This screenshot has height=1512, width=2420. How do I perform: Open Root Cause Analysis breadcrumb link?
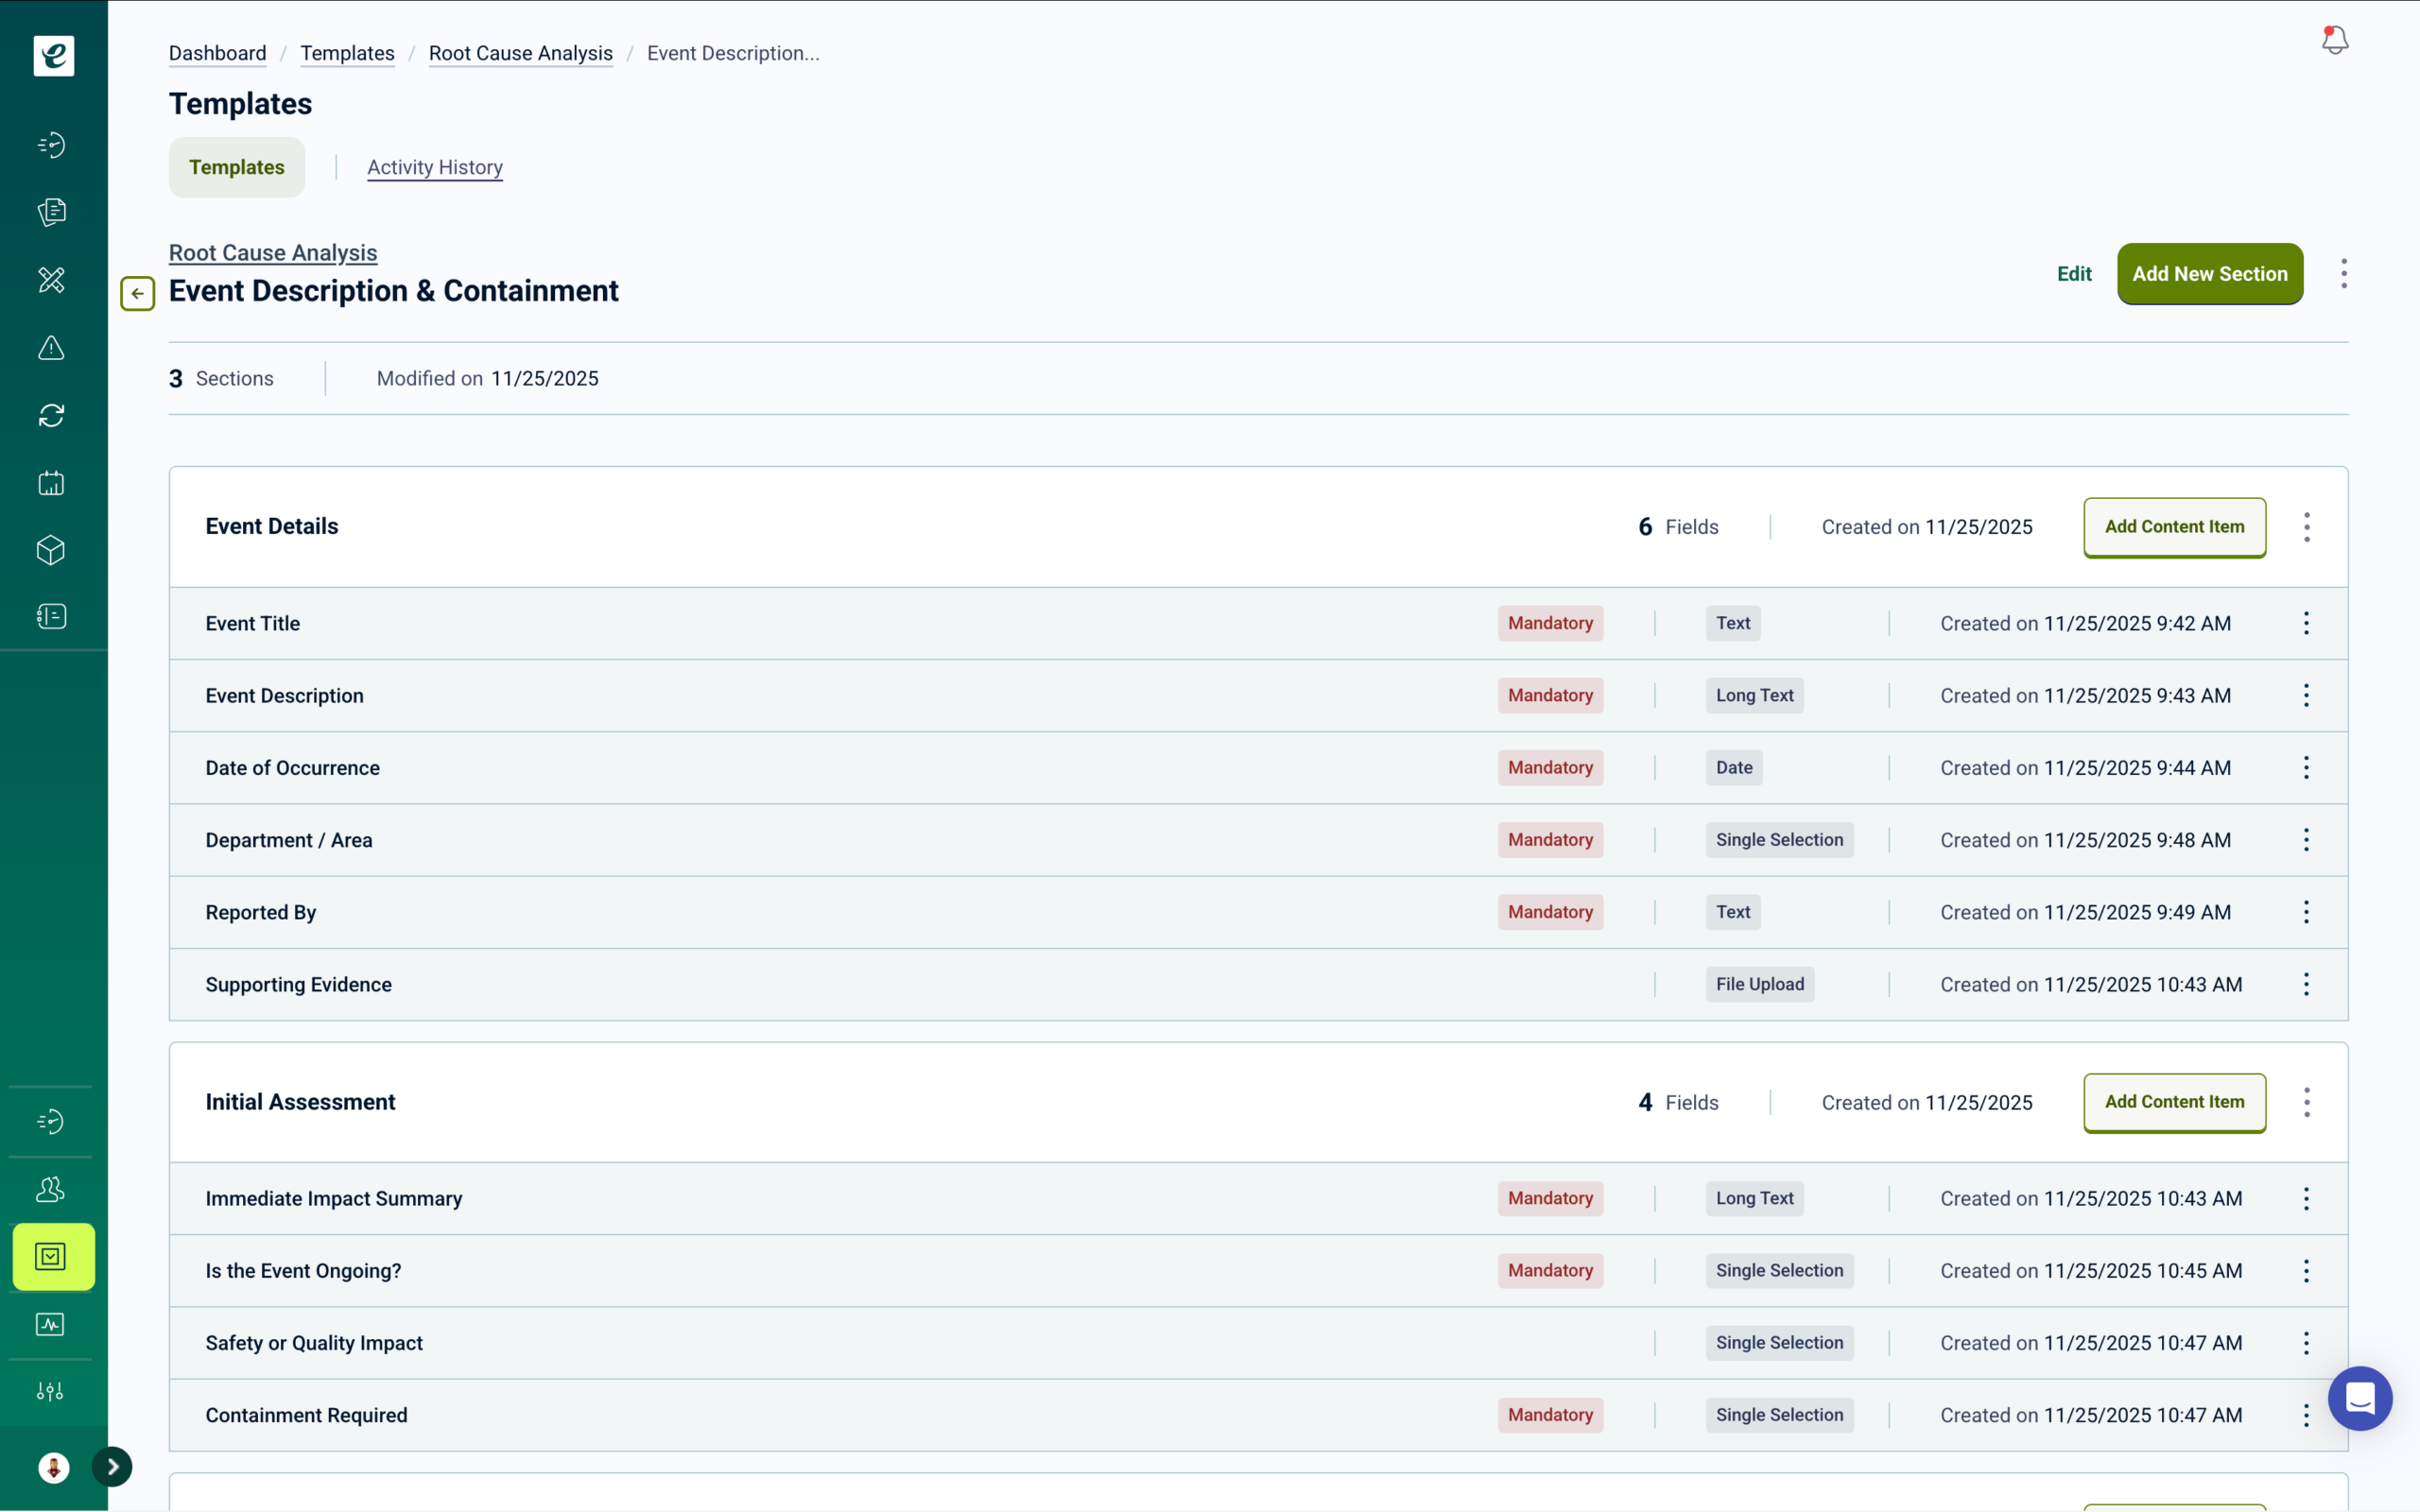coord(520,53)
